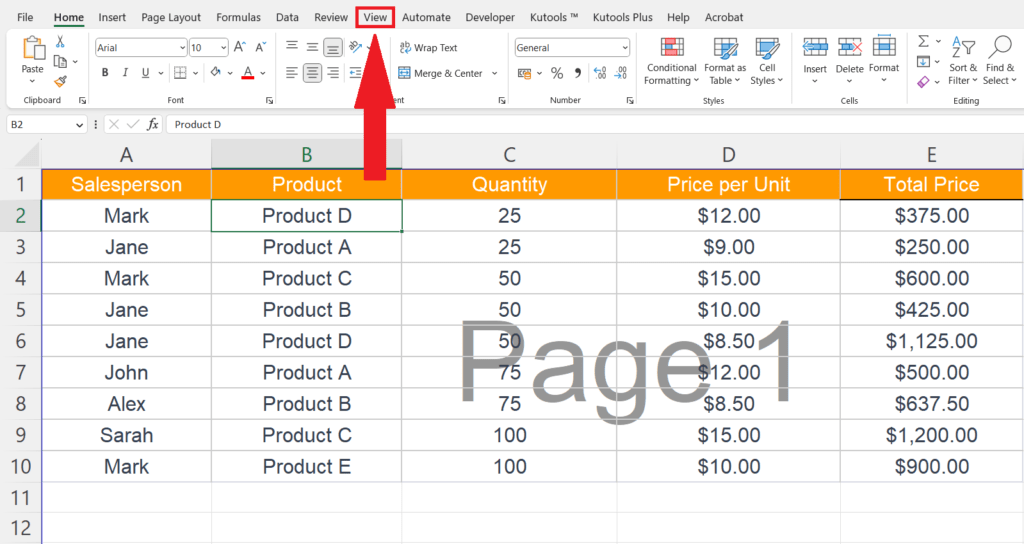Click the AutoSum sigma icon
This screenshot has height=544, width=1024.
click(x=923, y=41)
